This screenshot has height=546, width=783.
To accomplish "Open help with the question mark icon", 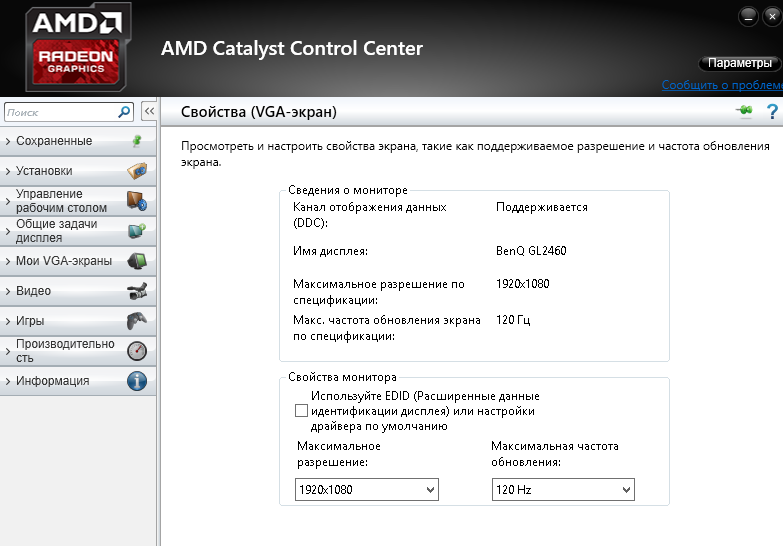I will (772, 111).
